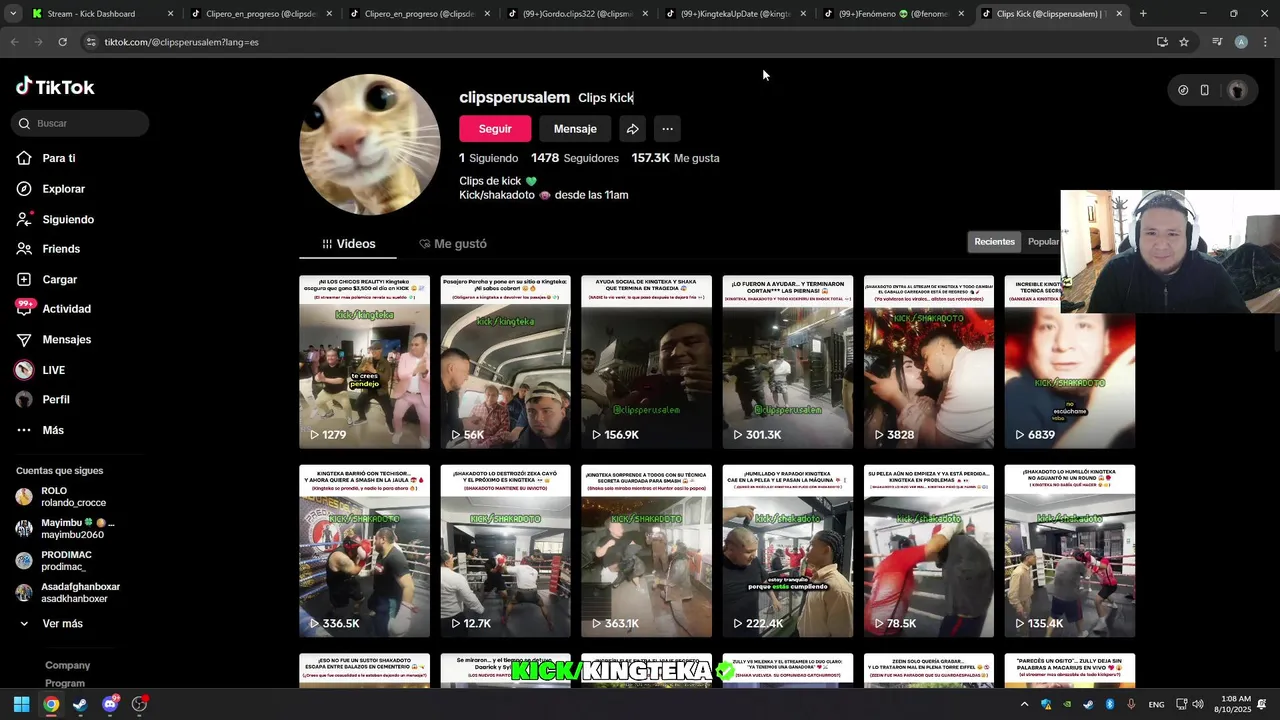Image resolution: width=1280 pixels, height=720 pixels.
Task: Play video with 156.9K views
Action: pos(646,362)
